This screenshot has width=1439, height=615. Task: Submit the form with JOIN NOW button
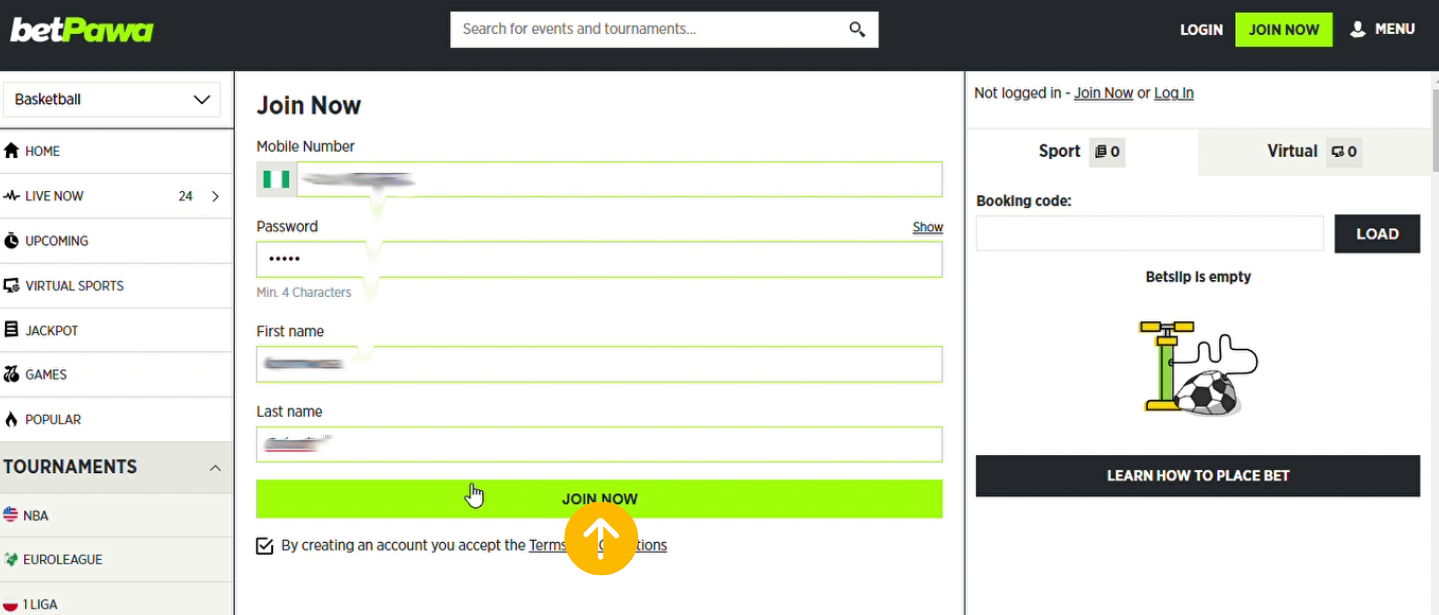point(599,499)
